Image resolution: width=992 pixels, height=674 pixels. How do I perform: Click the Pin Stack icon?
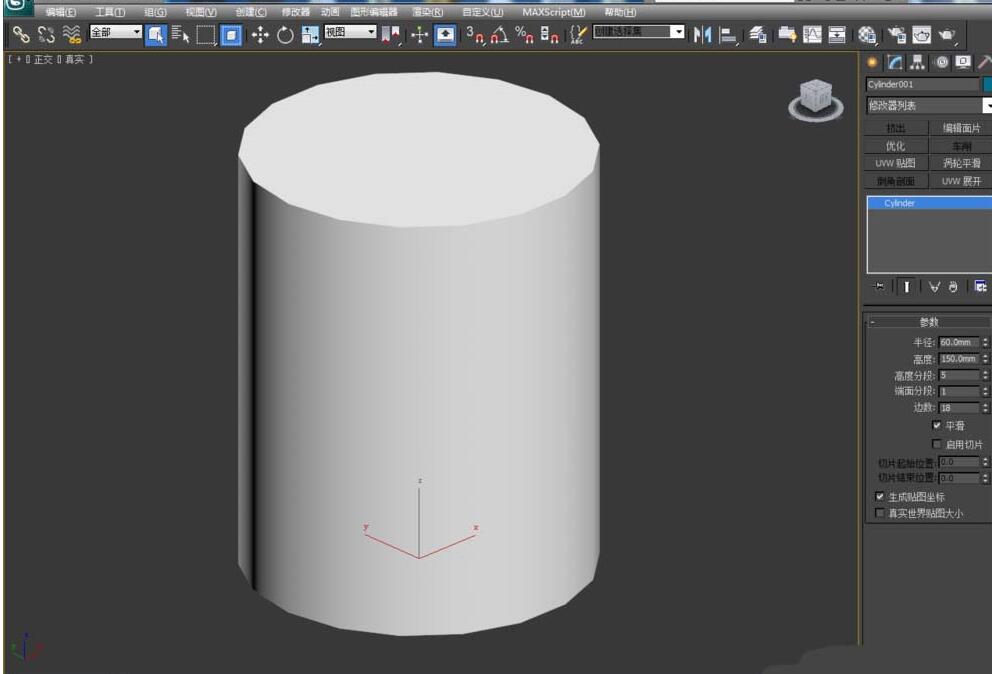pyautogui.click(x=879, y=287)
